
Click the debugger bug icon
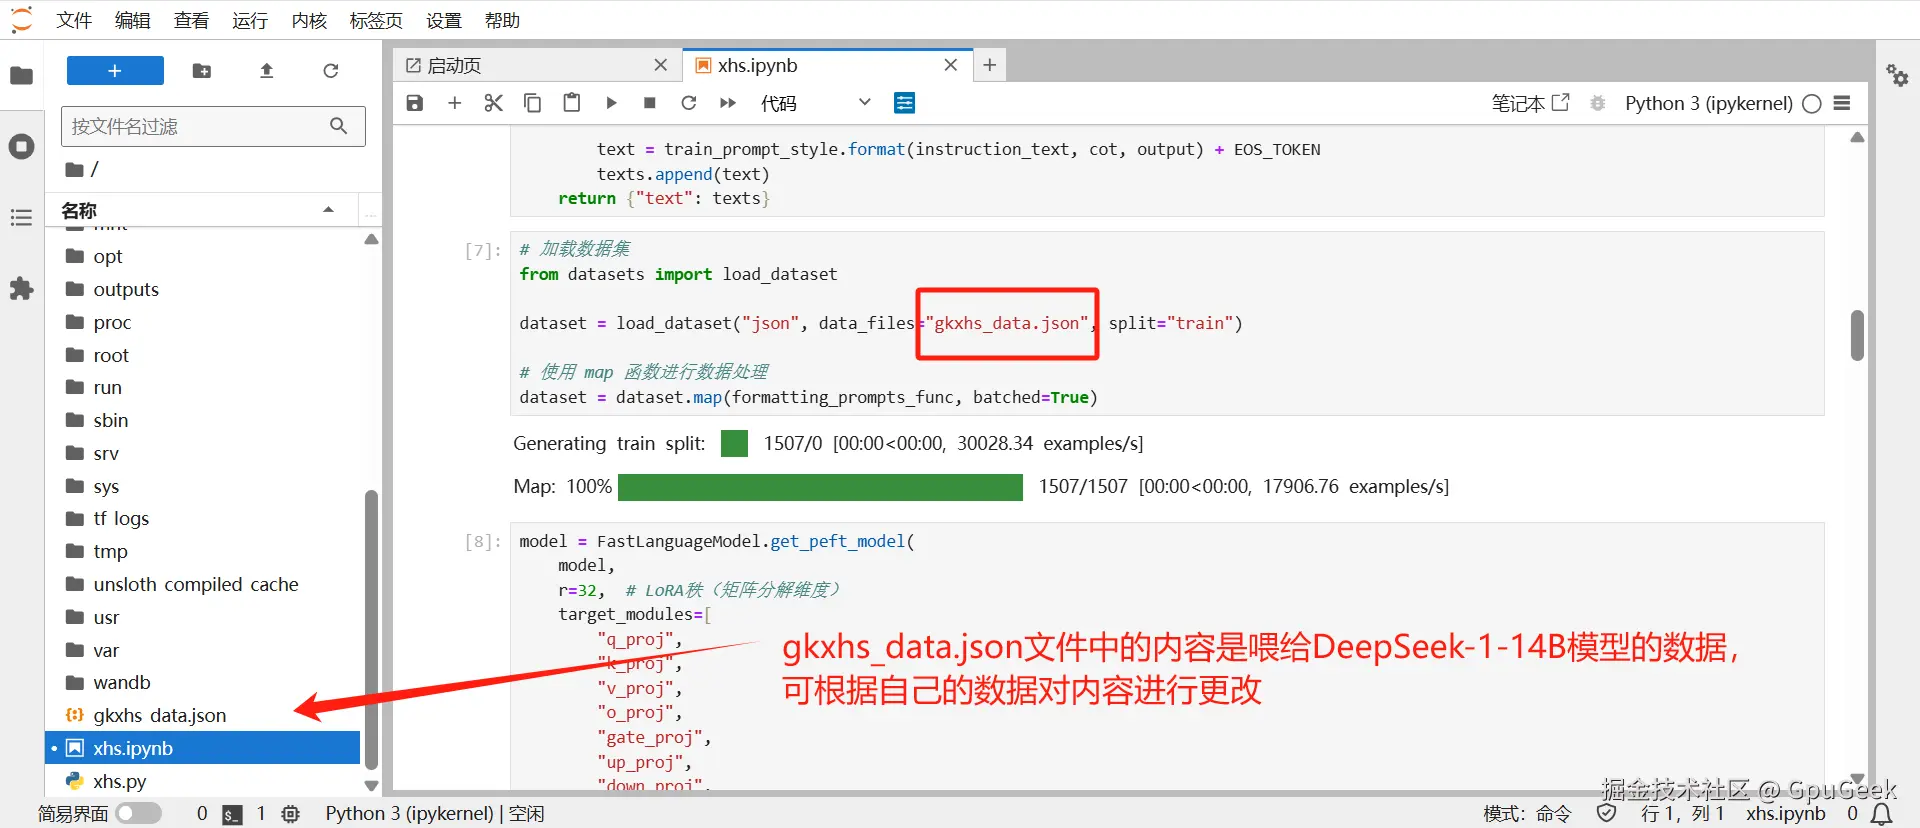[x=1598, y=103]
